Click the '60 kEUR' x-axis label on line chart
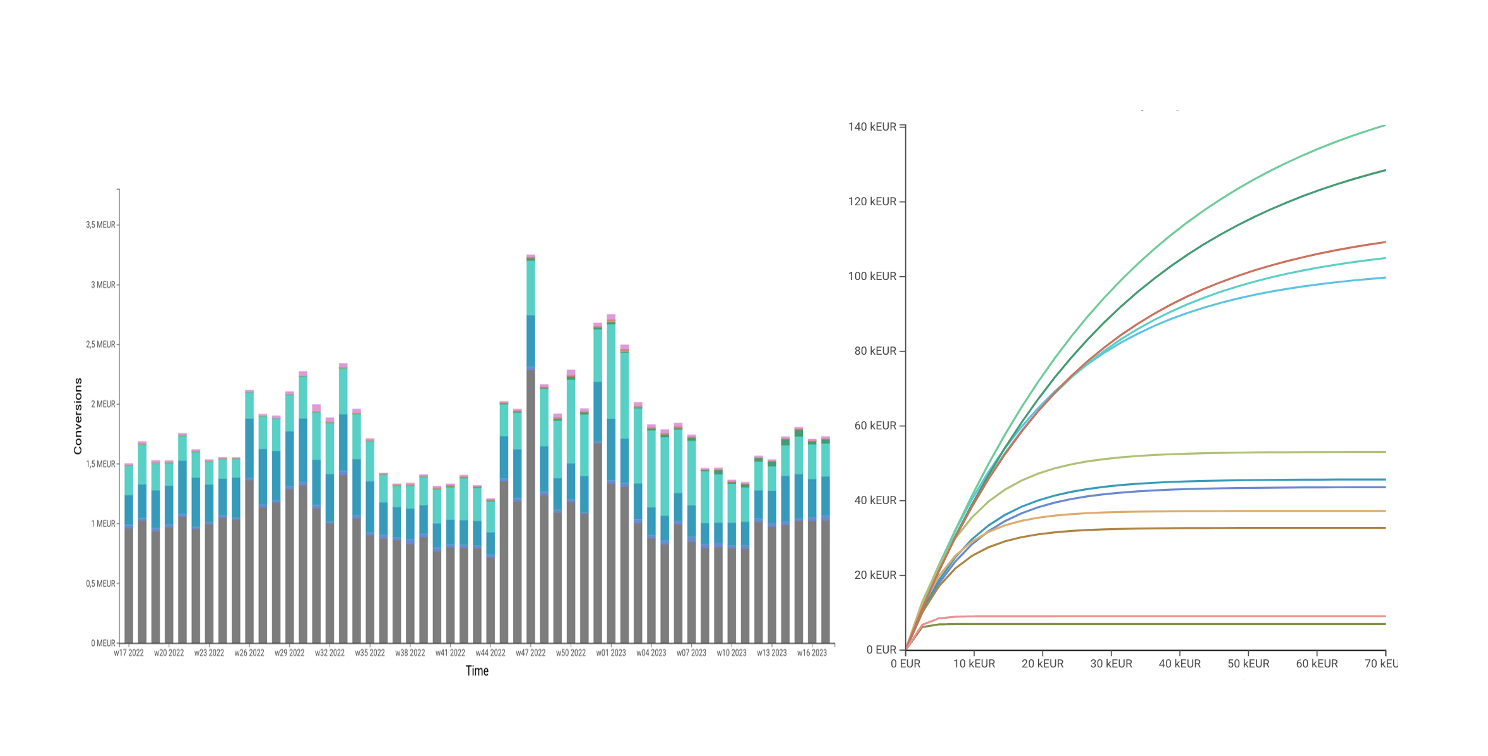 (1317, 664)
